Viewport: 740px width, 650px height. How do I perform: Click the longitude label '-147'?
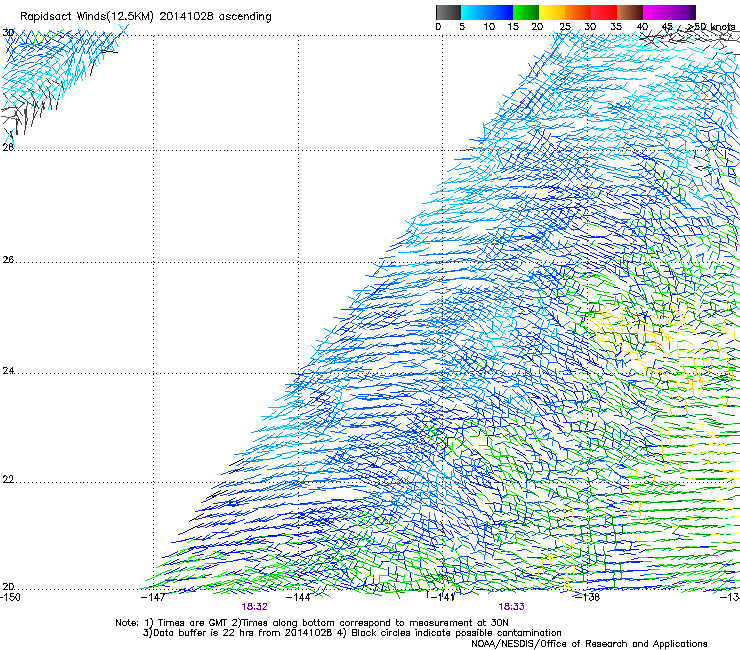[153, 597]
